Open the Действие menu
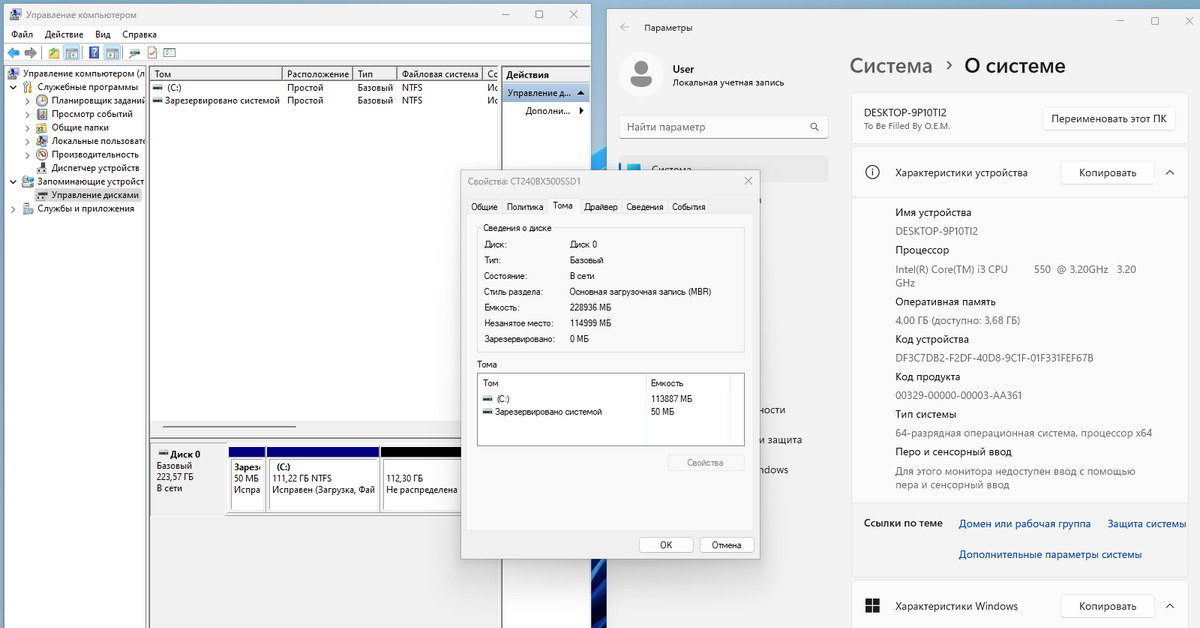 click(x=63, y=34)
